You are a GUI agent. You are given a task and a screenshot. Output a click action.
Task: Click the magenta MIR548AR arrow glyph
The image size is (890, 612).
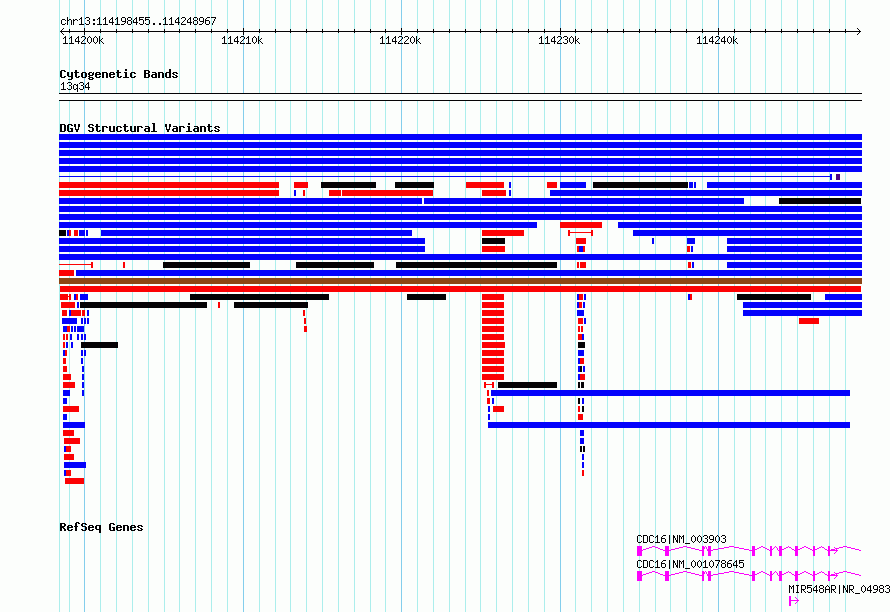coord(794,600)
